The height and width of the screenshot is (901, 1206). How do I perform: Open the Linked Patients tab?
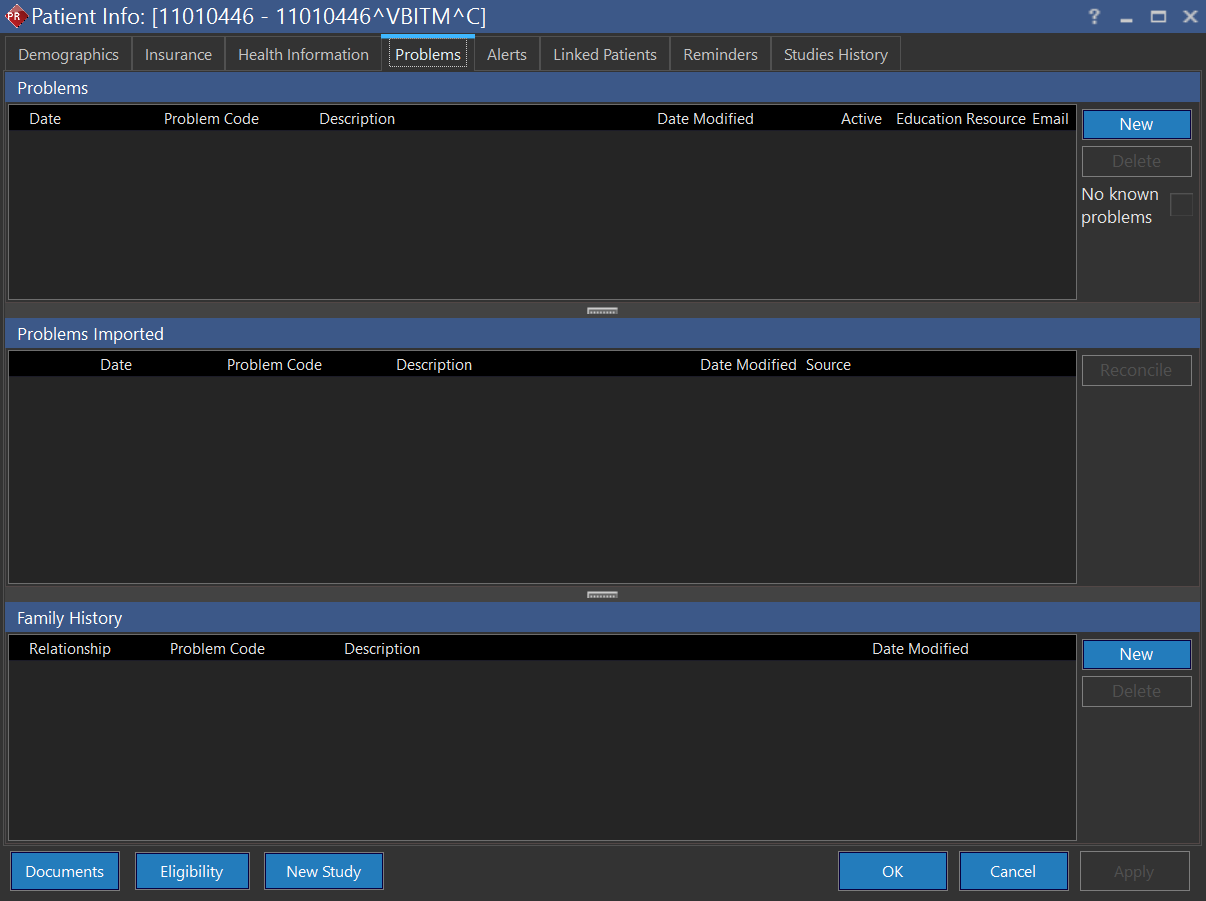coord(604,54)
